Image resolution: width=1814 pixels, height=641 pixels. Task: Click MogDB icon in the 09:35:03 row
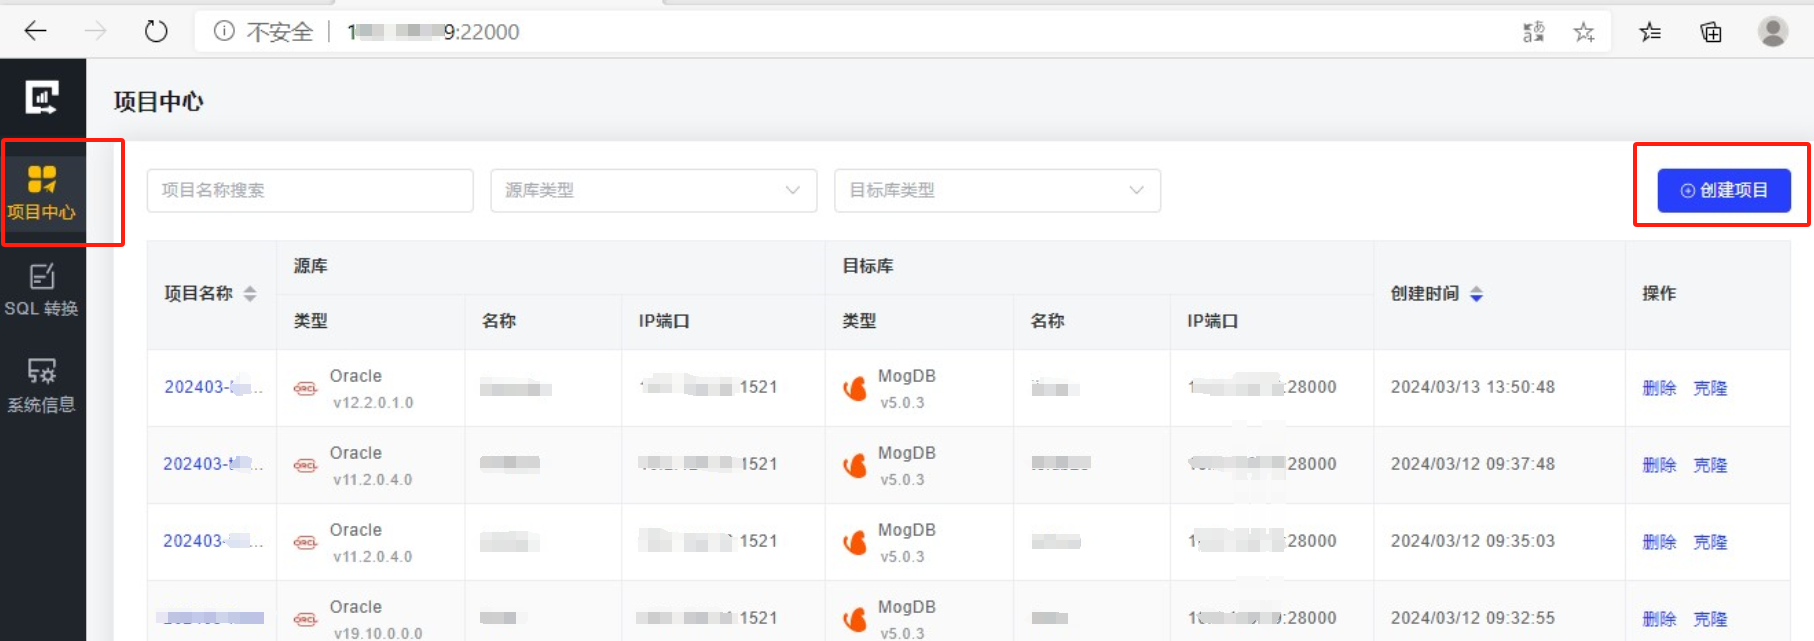click(x=854, y=542)
